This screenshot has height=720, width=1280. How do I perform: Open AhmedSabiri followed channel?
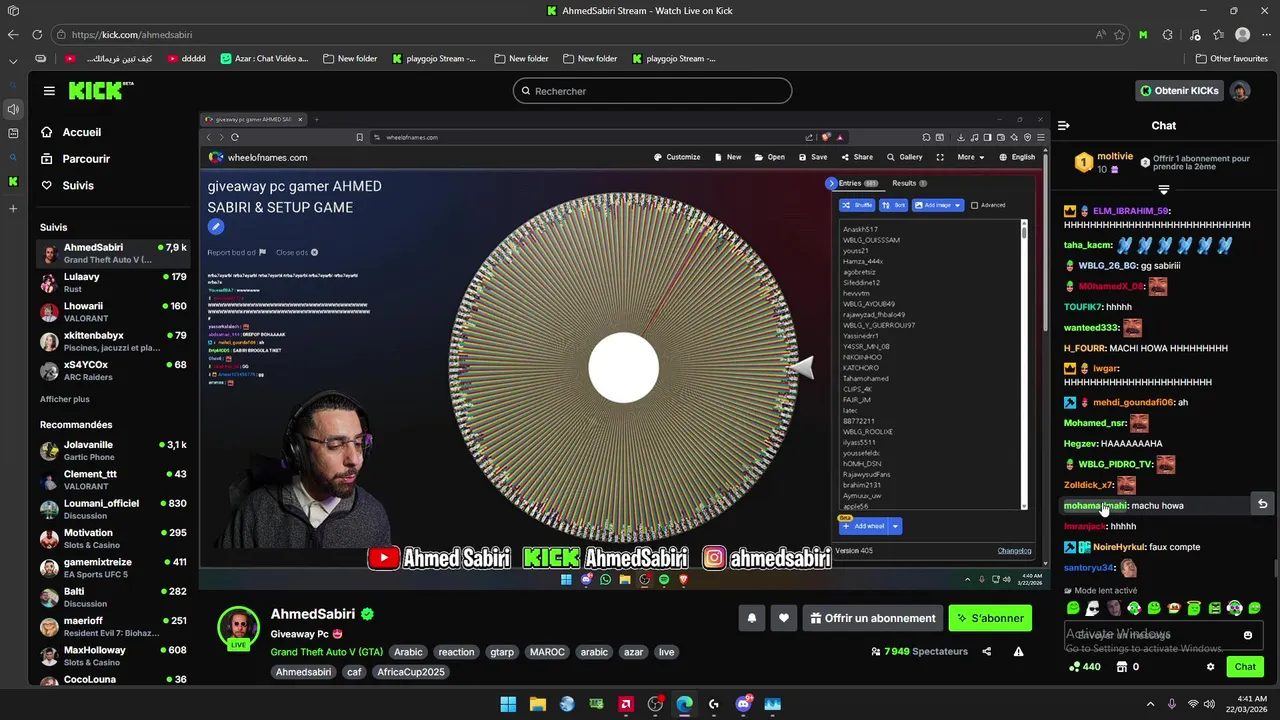(x=113, y=253)
